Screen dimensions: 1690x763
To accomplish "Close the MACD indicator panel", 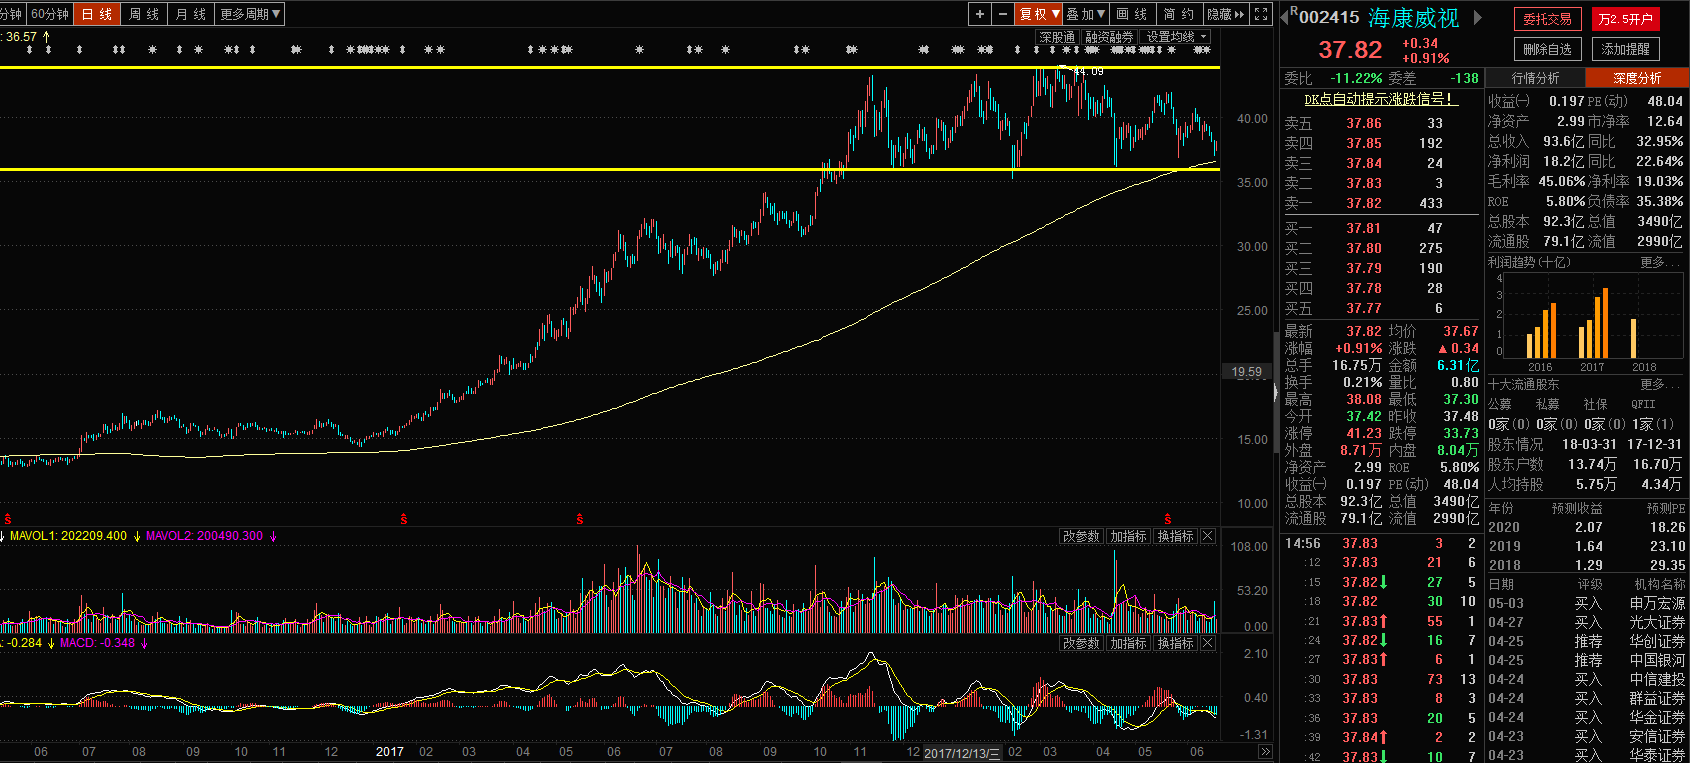I will point(1208,644).
